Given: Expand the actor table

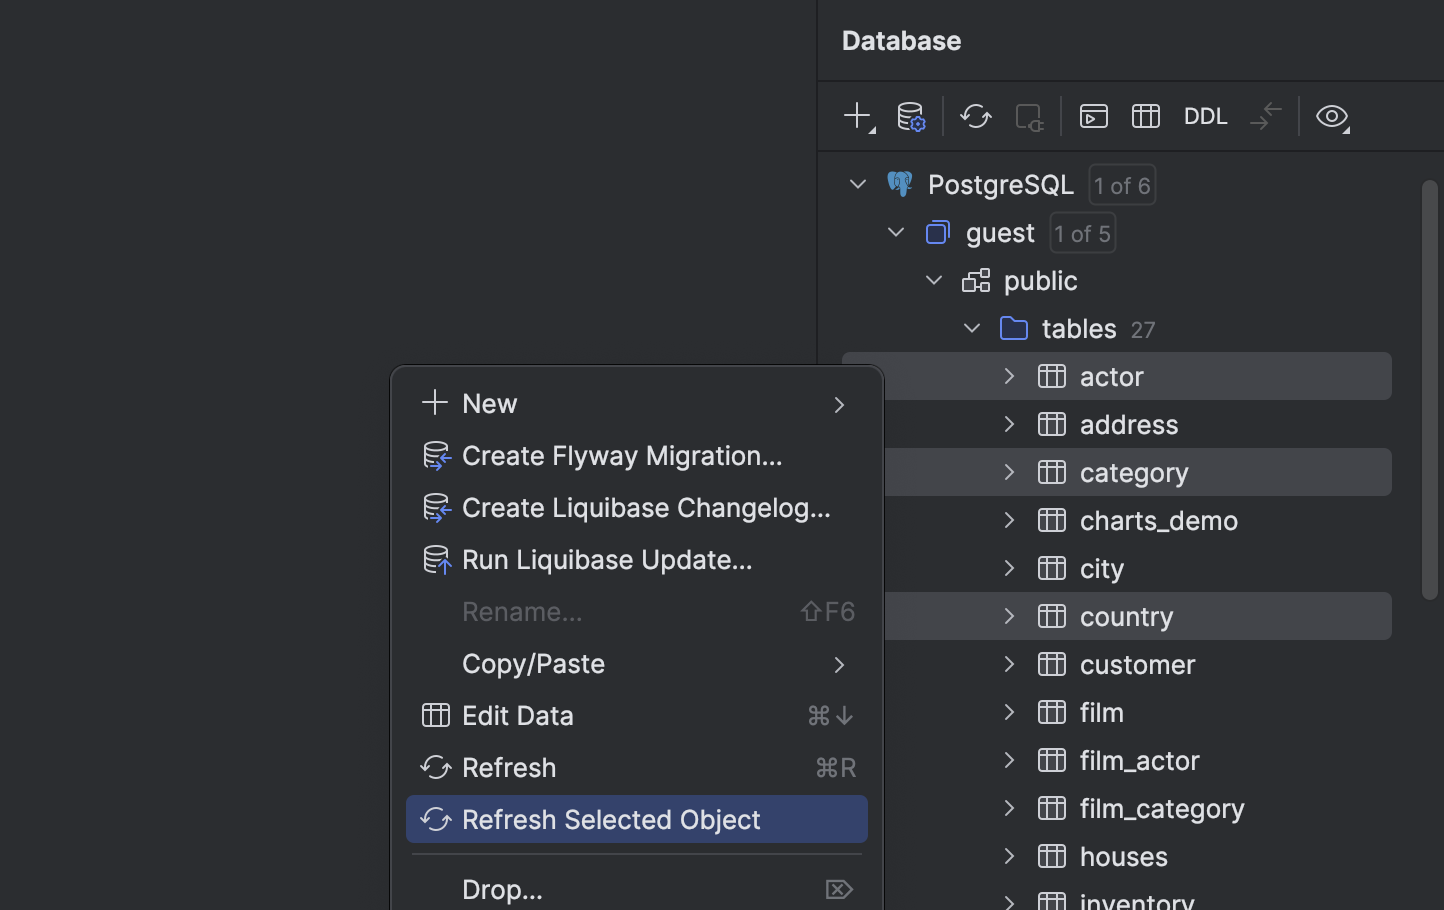Looking at the screenshot, I should [1008, 376].
